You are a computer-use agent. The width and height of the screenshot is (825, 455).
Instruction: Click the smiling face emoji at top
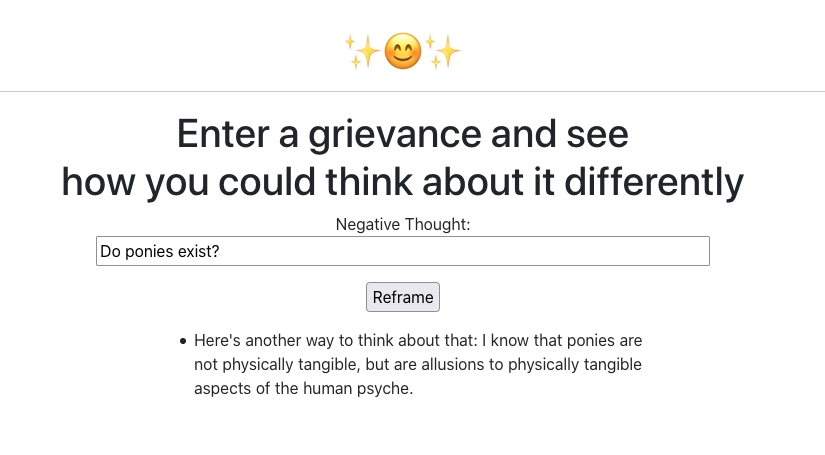point(403,51)
